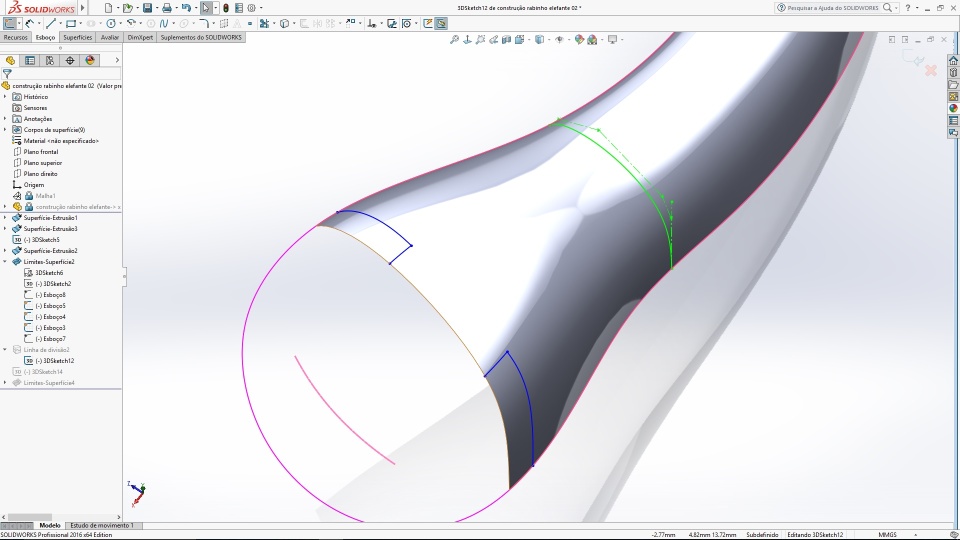
Task: Open the Appearances color ball in task pane
Action: click(953, 108)
